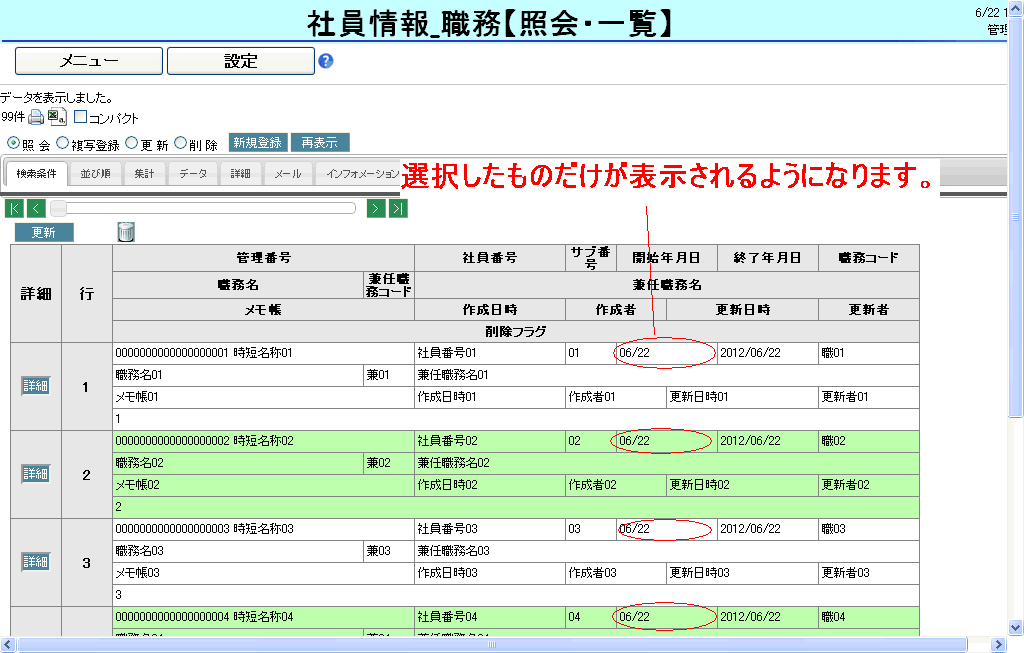Viewport: 1024px width, 653px height.
Task: Switch to the 集計 tab
Action: point(144,174)
